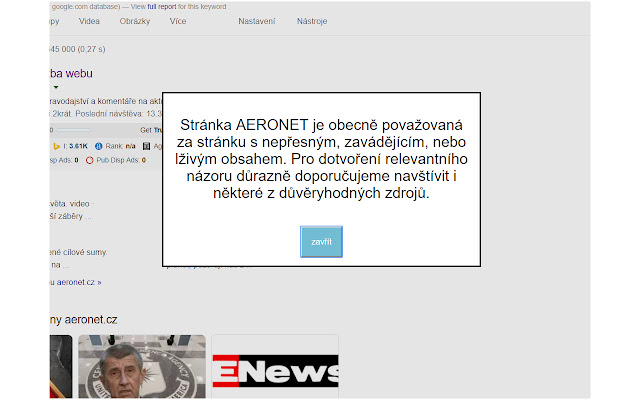Click the full report link
The height and width of the screenshot is (400, 640).
tap(162, 7)
